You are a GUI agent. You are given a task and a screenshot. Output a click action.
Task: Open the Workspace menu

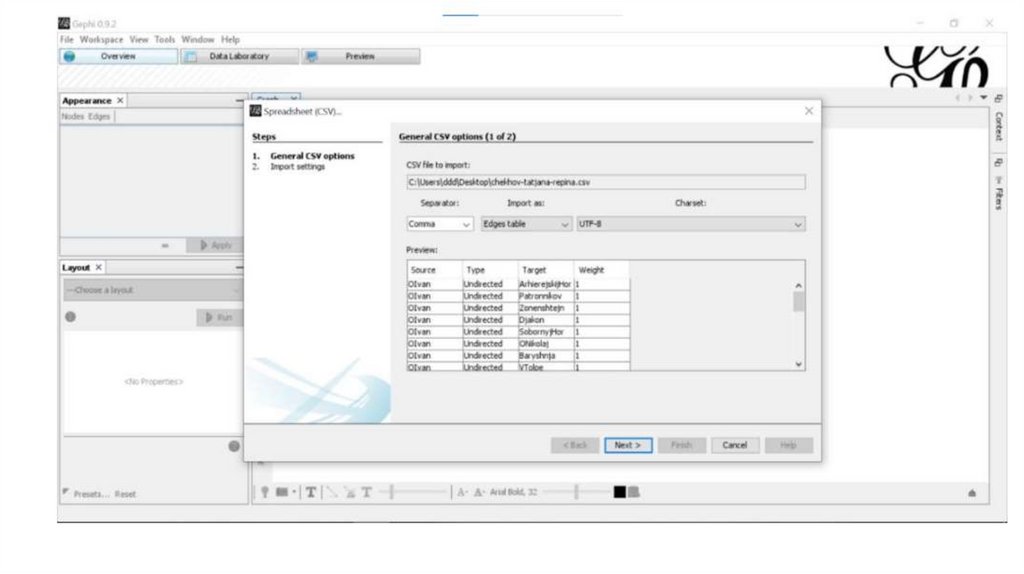(101, 39)
